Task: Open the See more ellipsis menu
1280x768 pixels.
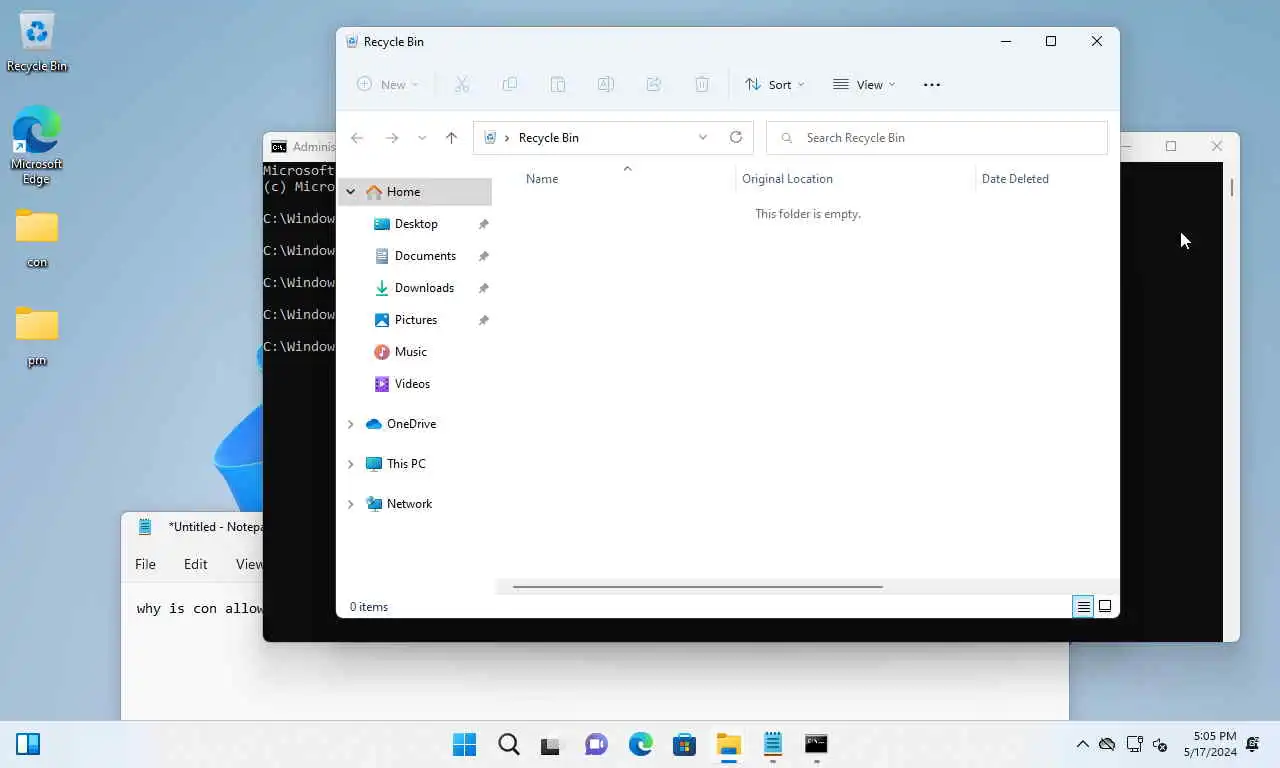Action: coord(932,85)
